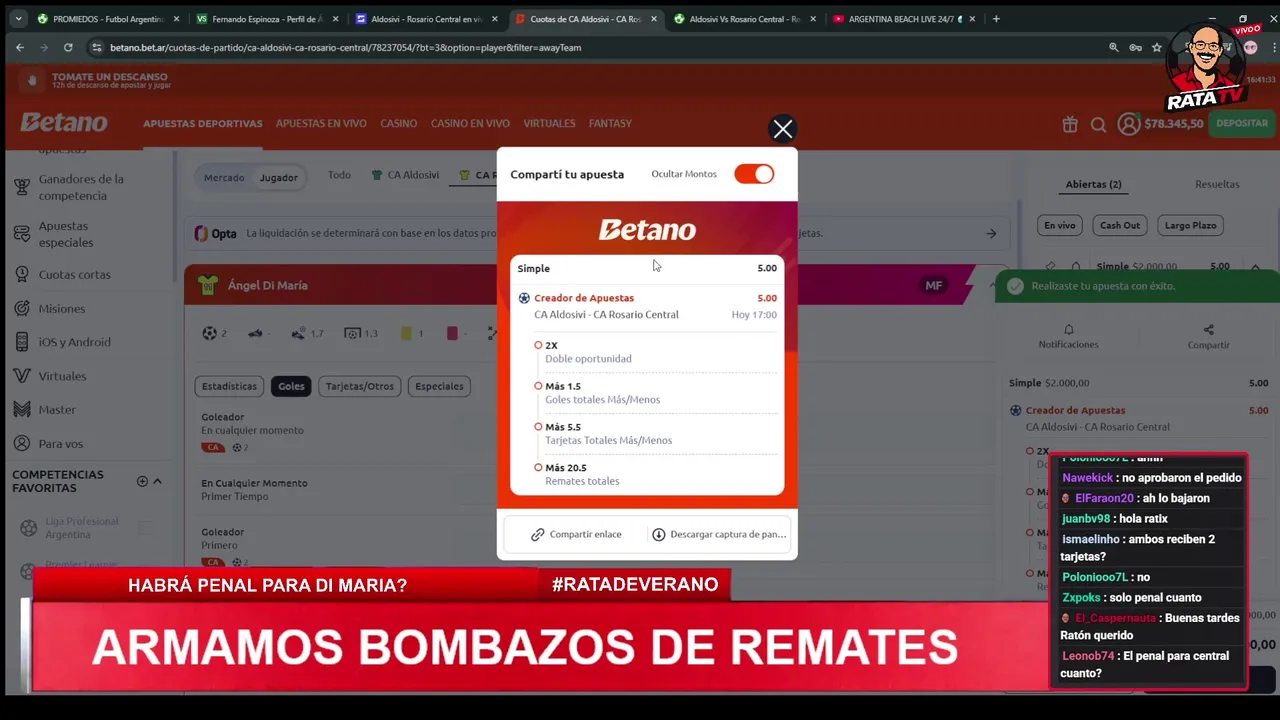Open the user account icon
The width and height of the screenshot is (1280, 720).
coord(1129,124)
